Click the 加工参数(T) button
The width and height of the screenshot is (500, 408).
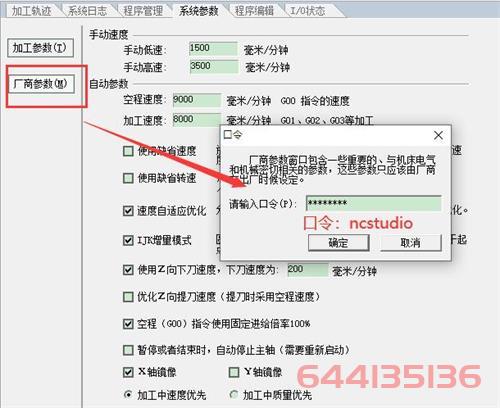[40, 48]
